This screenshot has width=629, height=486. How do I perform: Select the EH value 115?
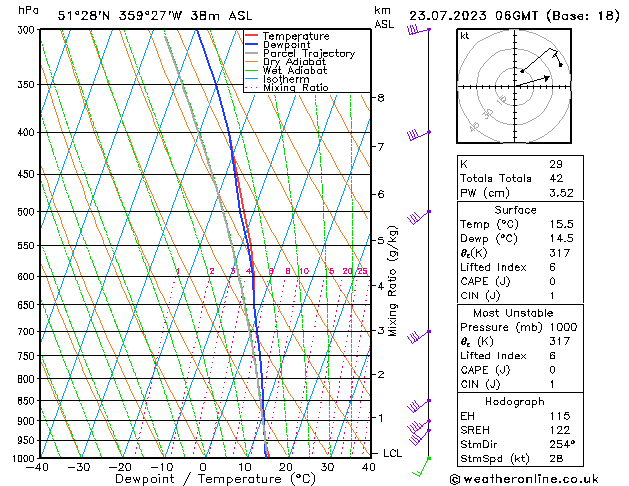[560, 416]
